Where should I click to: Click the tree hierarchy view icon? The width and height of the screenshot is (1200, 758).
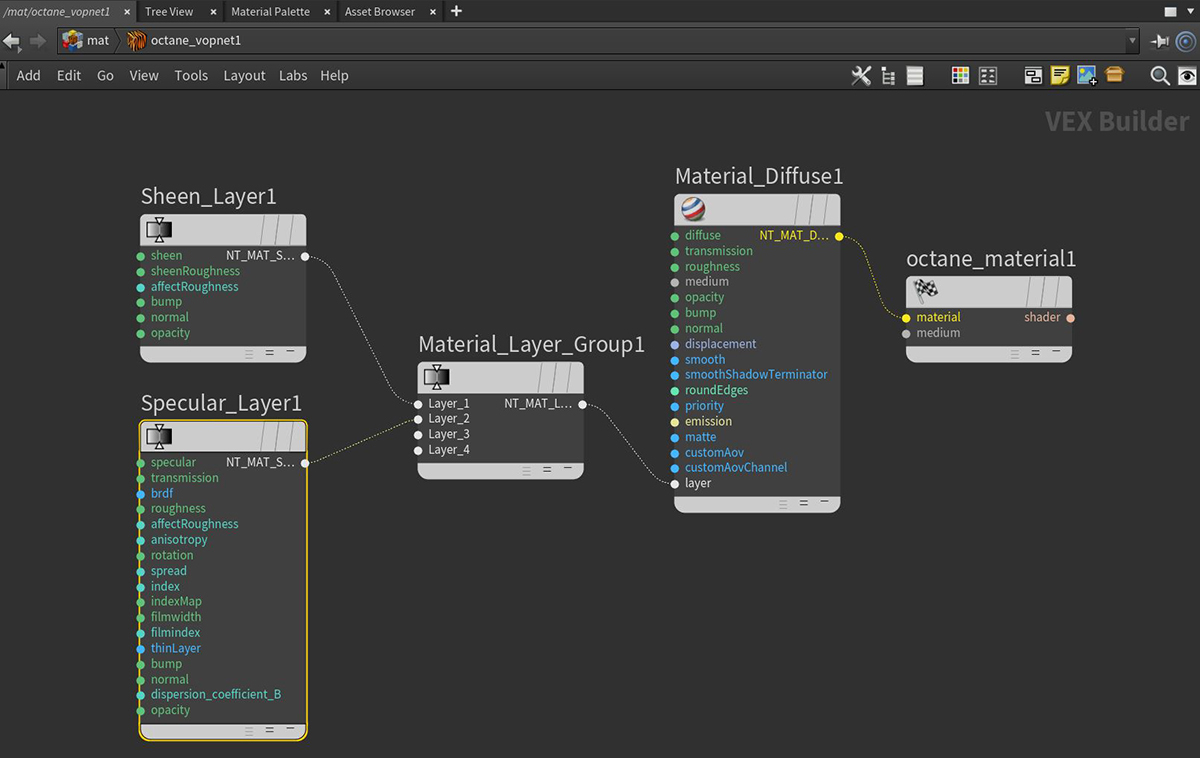tap(887, 76)
